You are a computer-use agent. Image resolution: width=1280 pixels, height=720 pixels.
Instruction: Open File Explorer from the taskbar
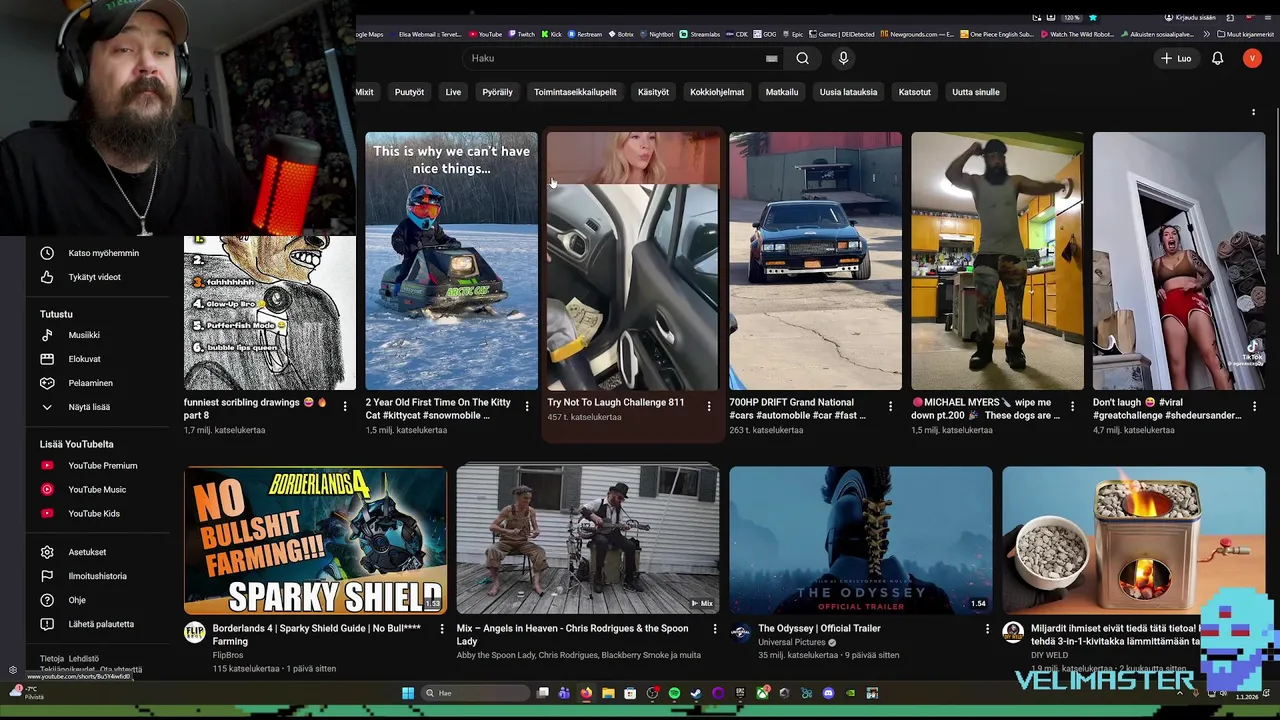click(x=608, y=693)
